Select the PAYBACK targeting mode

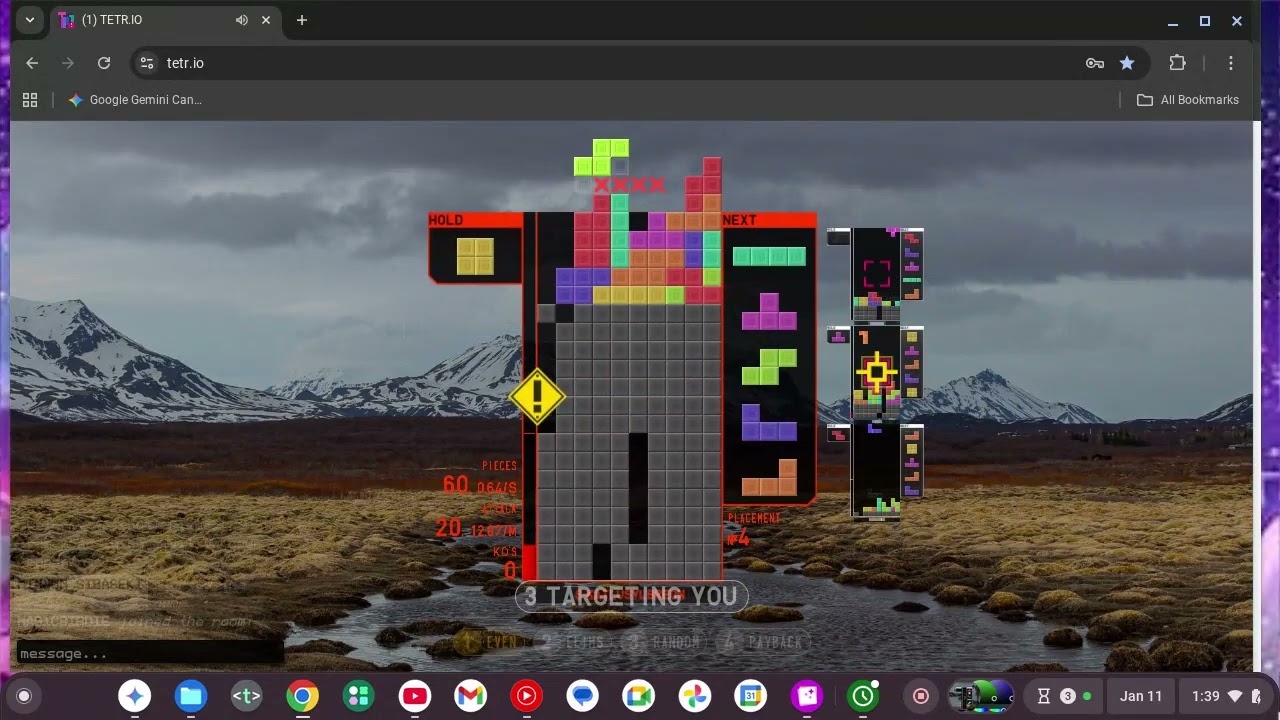coord(761,642)
